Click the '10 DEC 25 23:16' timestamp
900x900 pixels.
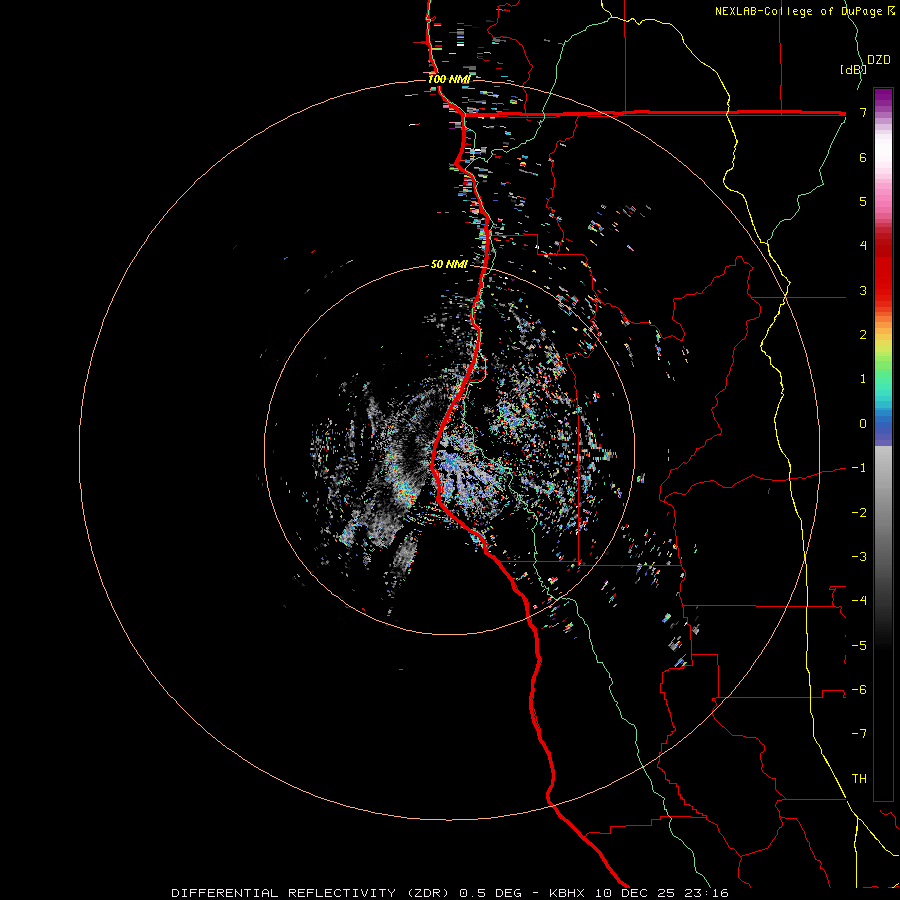[664, 893]
